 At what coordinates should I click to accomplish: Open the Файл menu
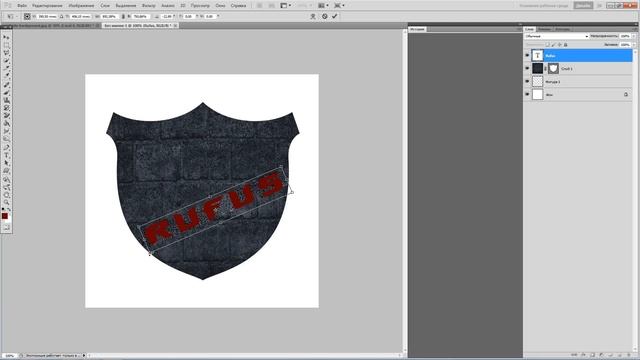(x=22, y=6)
